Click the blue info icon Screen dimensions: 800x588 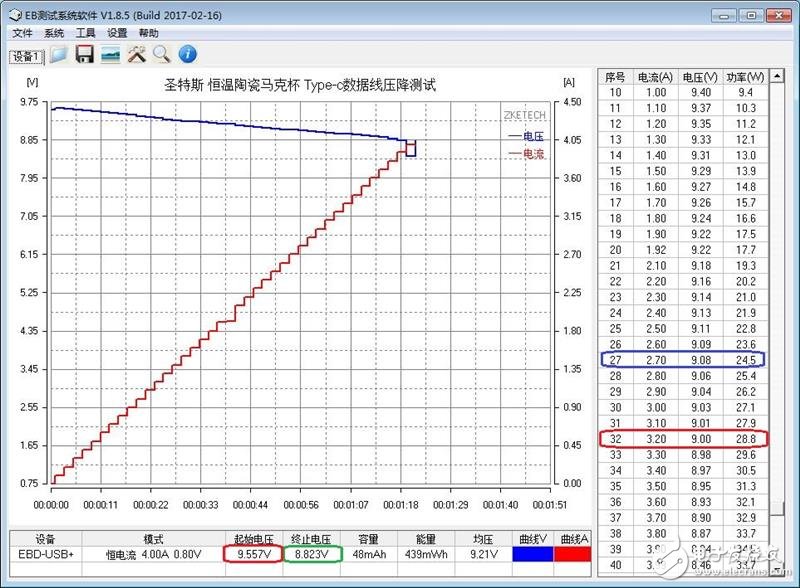click(x=187, y=55)
